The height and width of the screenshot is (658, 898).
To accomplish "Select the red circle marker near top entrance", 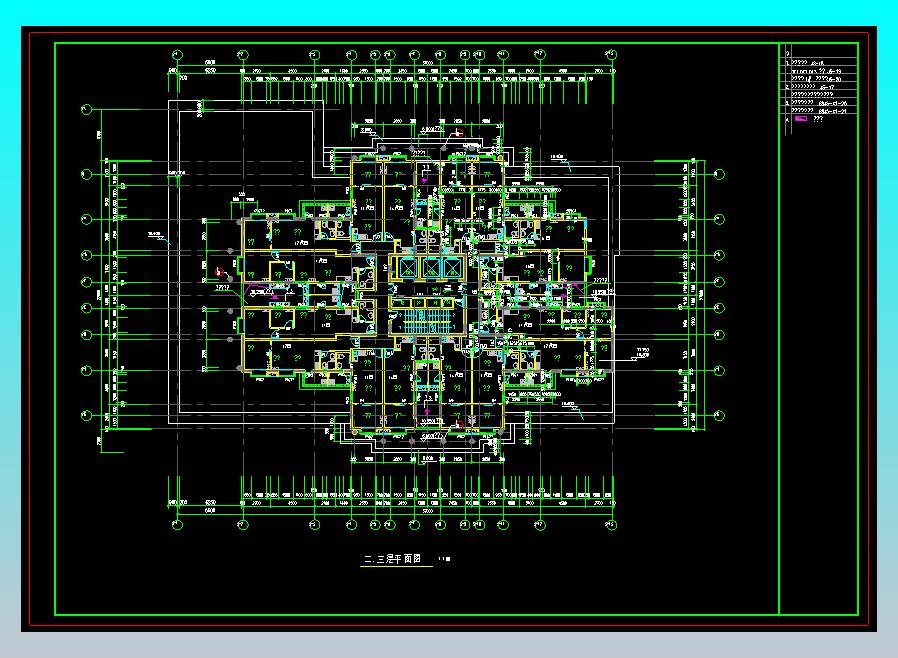I will click(x=459, y=133).
